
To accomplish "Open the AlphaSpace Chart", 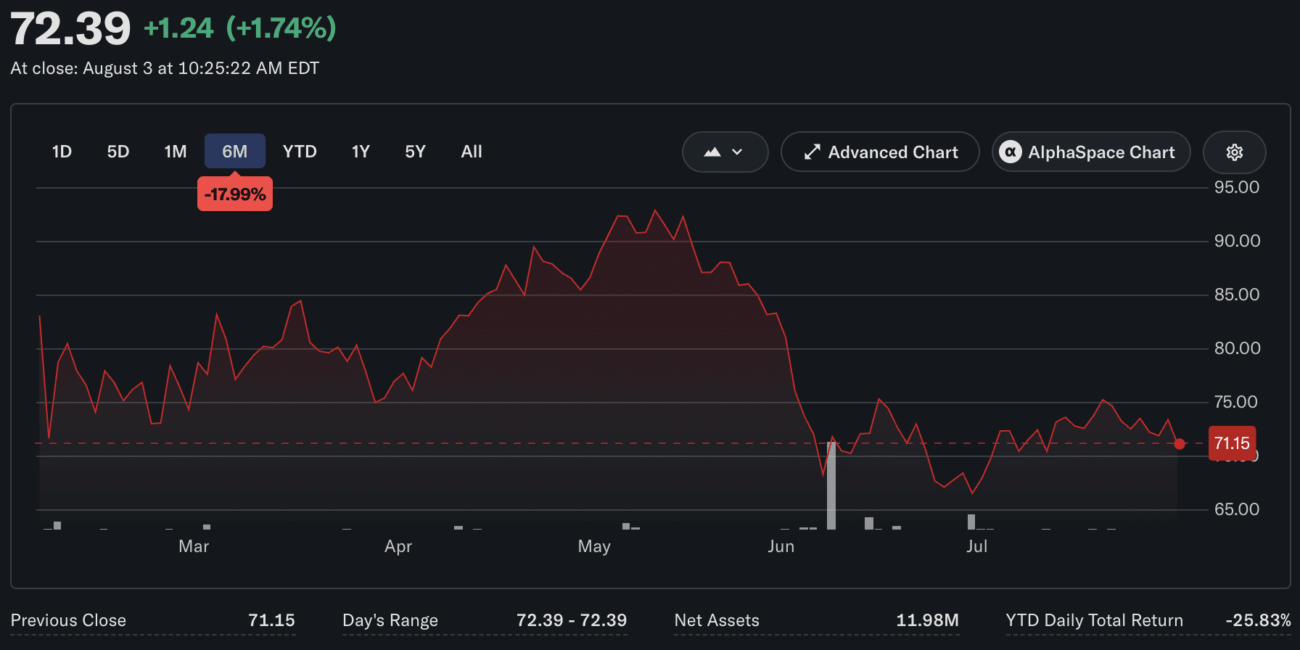I will 1091,152.
